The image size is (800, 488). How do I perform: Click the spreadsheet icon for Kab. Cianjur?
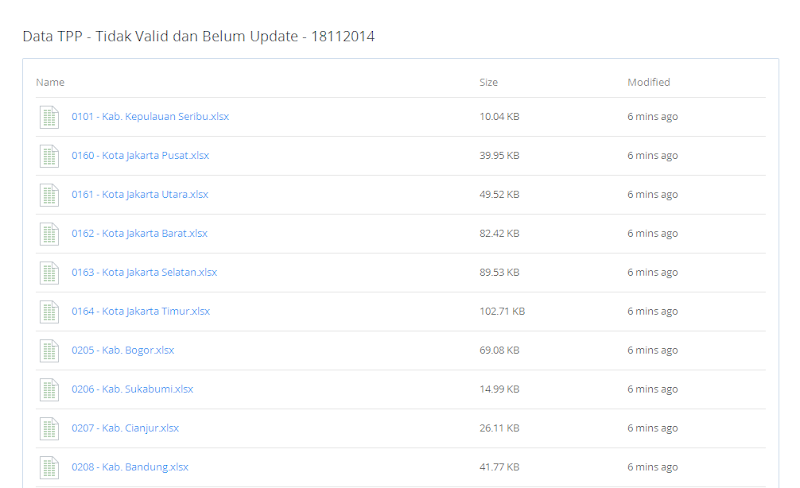[49, 429]
